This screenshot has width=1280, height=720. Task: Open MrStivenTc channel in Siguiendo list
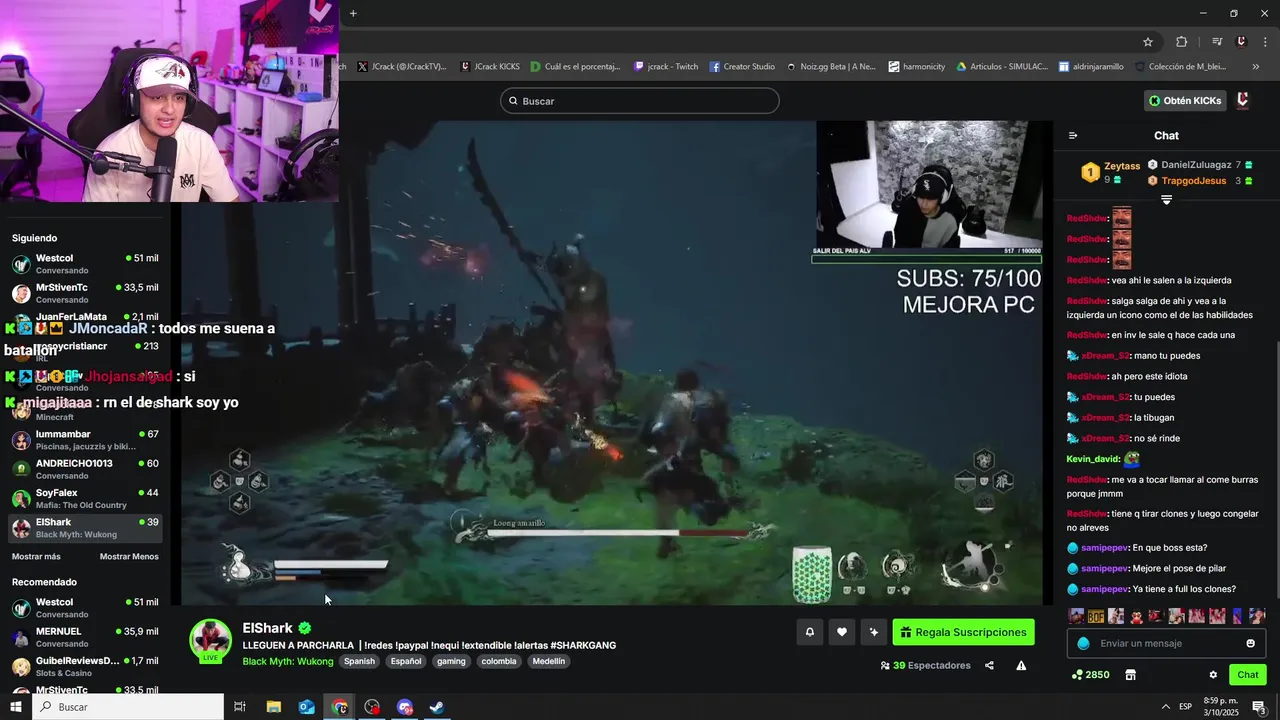(x=85, y=293)
